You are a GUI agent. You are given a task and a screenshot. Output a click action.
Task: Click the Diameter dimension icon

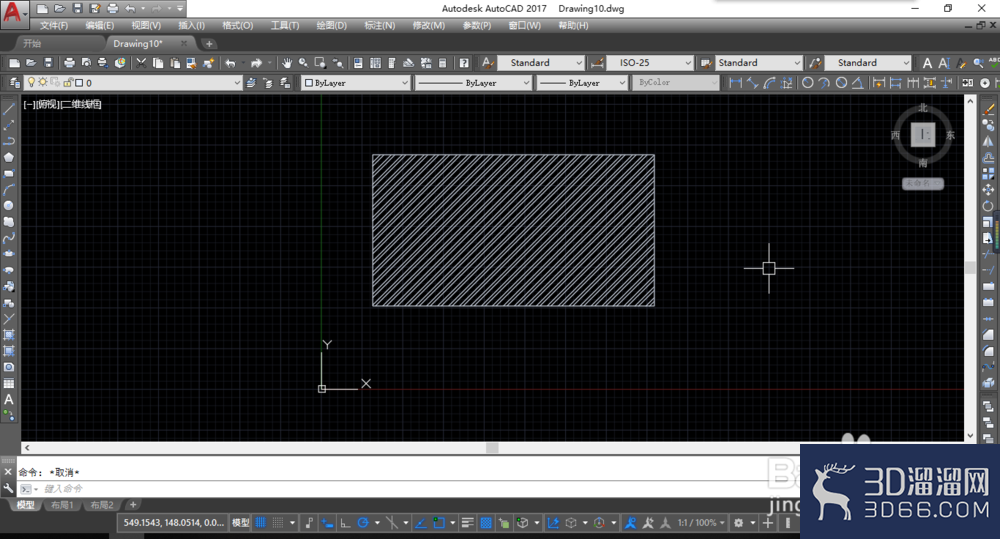(841, 83)
